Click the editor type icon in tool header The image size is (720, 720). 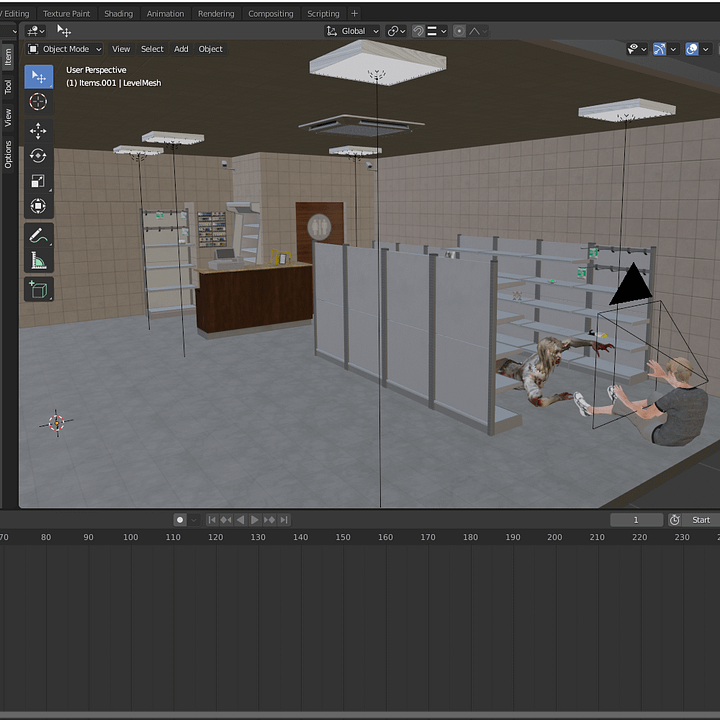(x=33, y=31)
